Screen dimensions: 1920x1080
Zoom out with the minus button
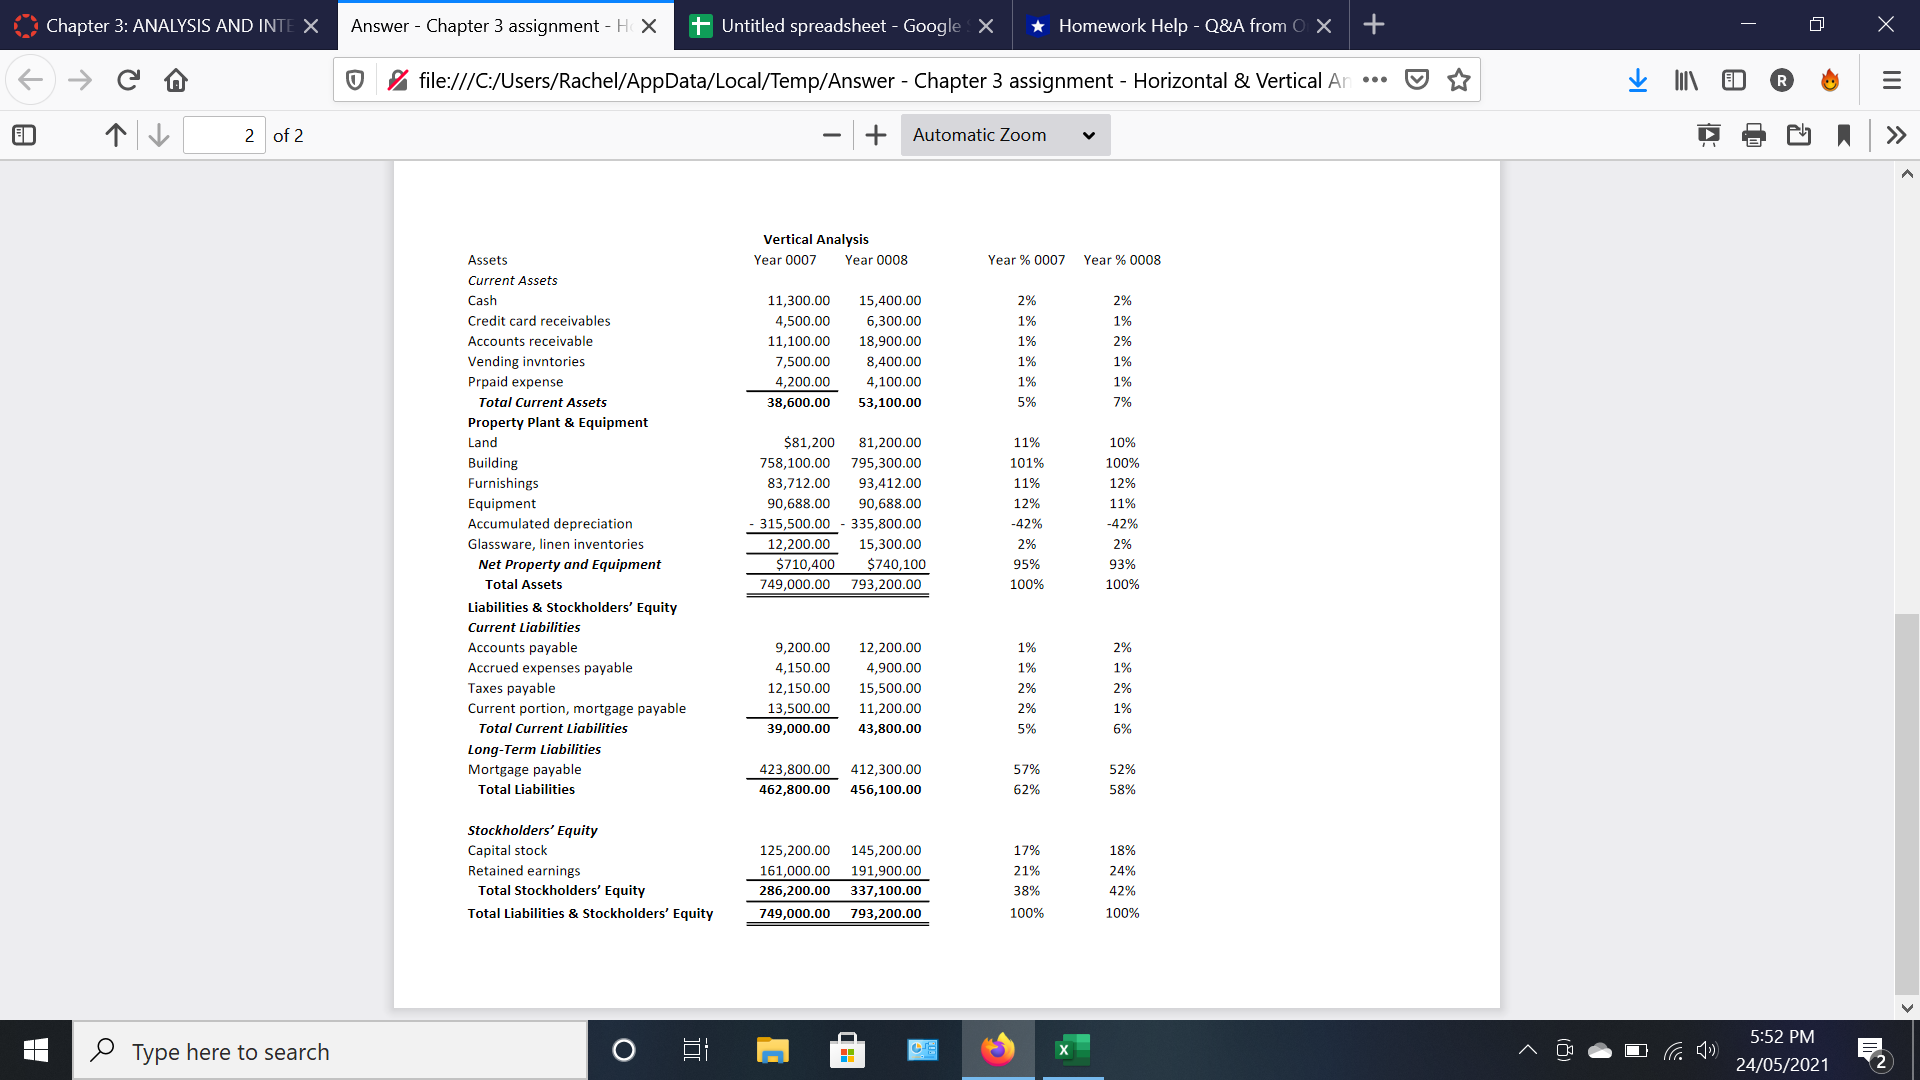[831, 135]
